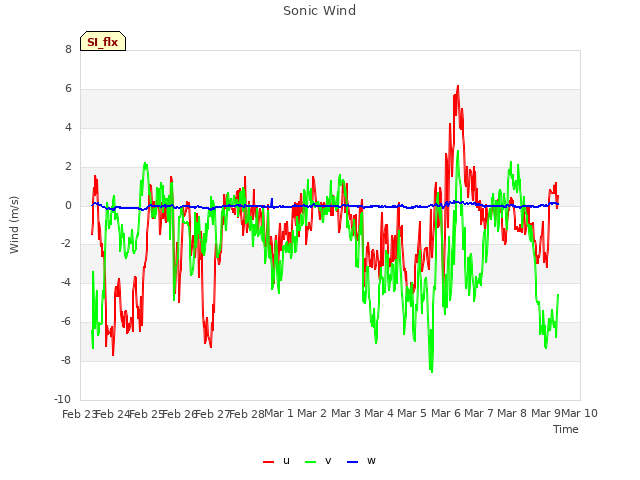The width and height of the screenshot is (640, 480).
Task: Click the SI_flx annotation label
Action: (103, 42)
